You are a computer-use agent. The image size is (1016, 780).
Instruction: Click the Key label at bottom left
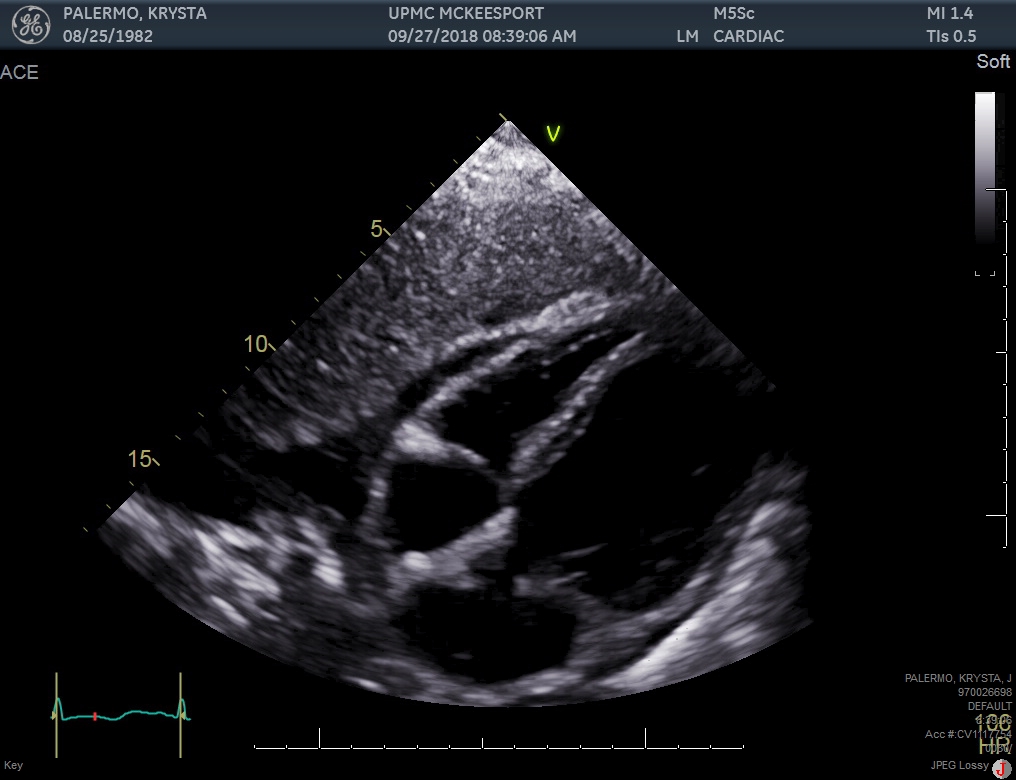(13, 766)
